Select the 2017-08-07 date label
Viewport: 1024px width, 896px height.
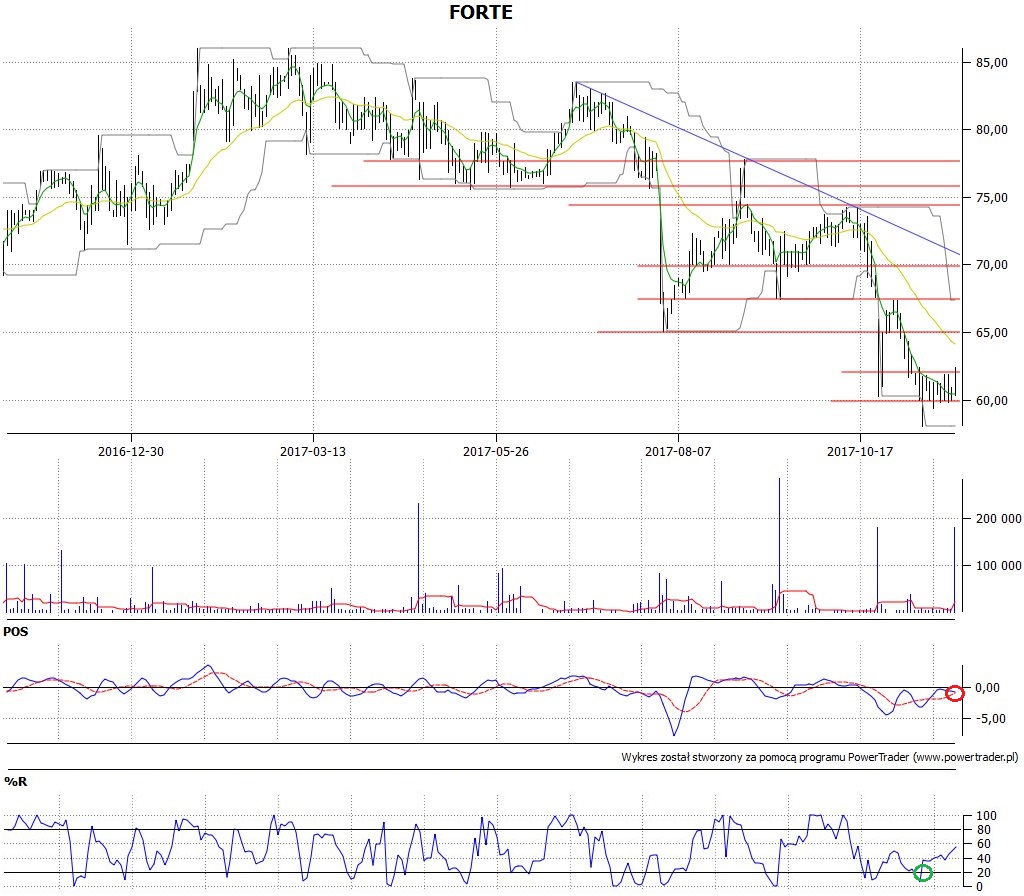pos(678,452)
